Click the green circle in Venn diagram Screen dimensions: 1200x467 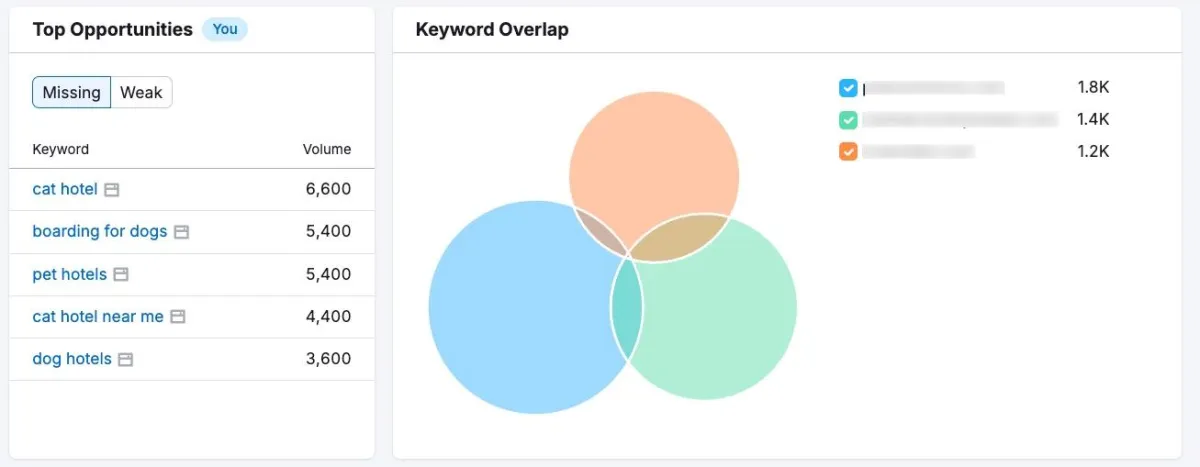coord(720,320)
